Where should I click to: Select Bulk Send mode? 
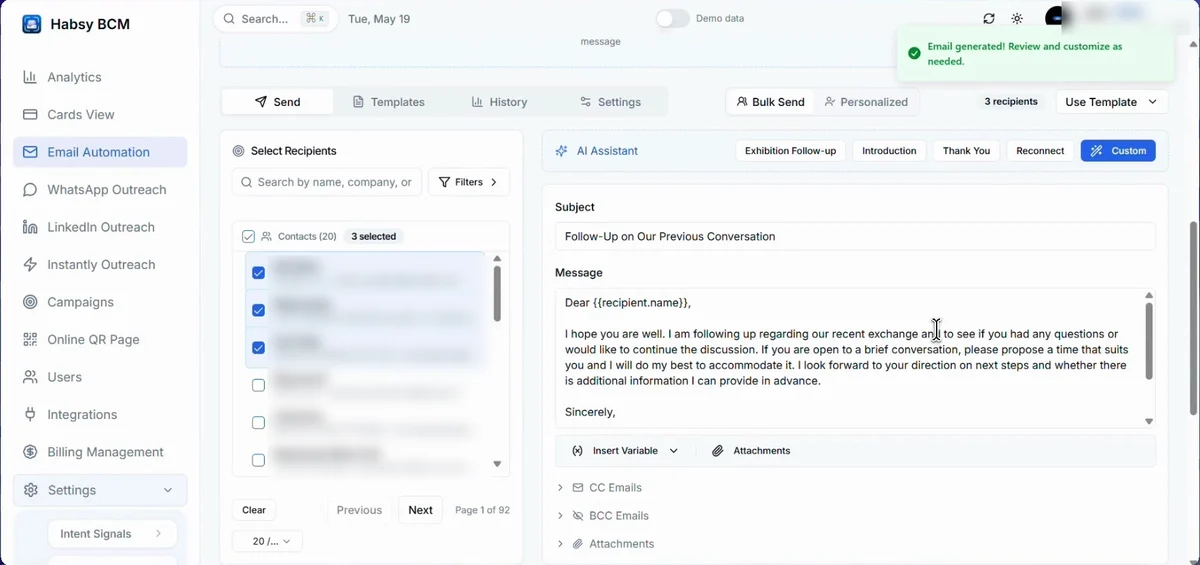[x=771, y=102]
